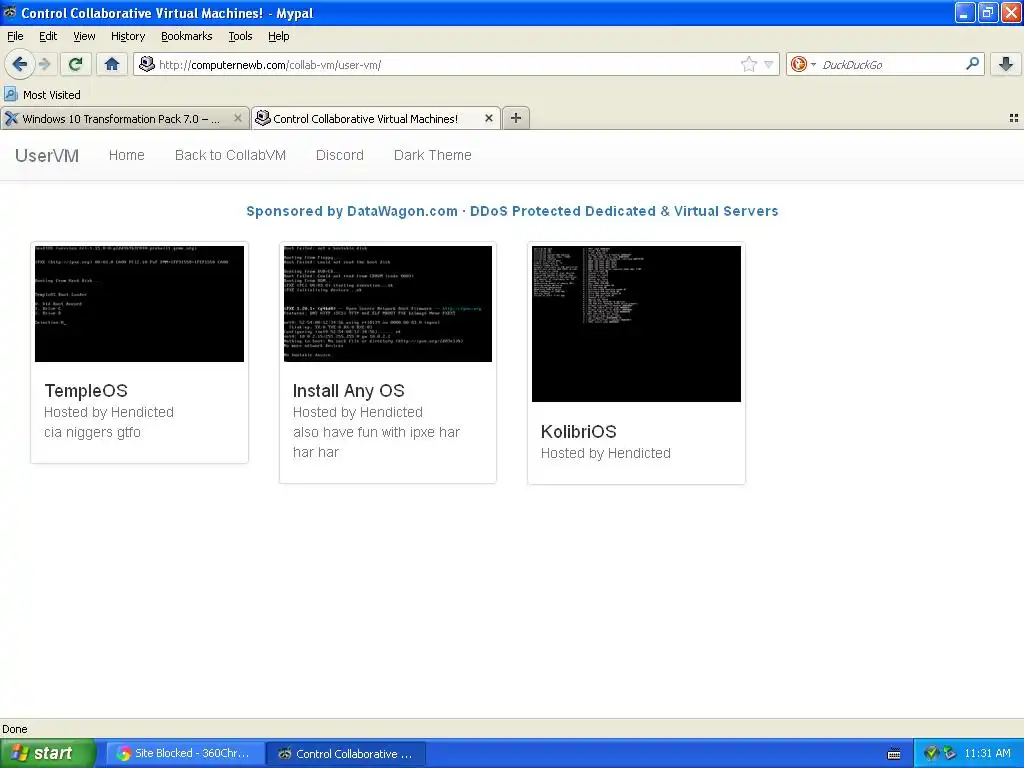Image resolution: width=1024 pixels, height=768 pixels.
Task: Open the Edit menu
Action: point(48,36)
